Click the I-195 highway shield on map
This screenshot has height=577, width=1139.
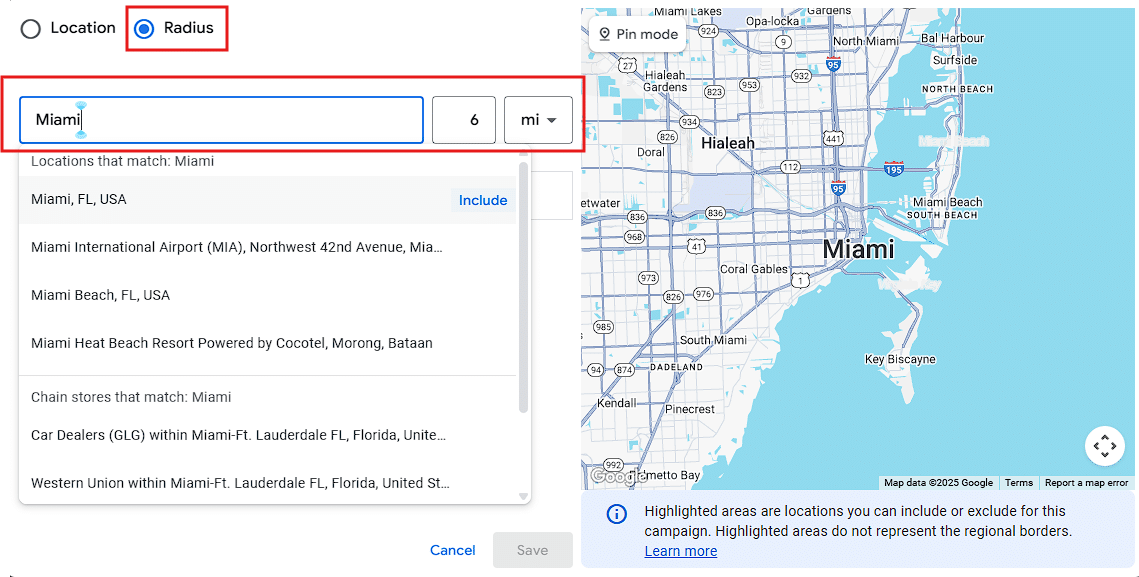pos(894,169)
